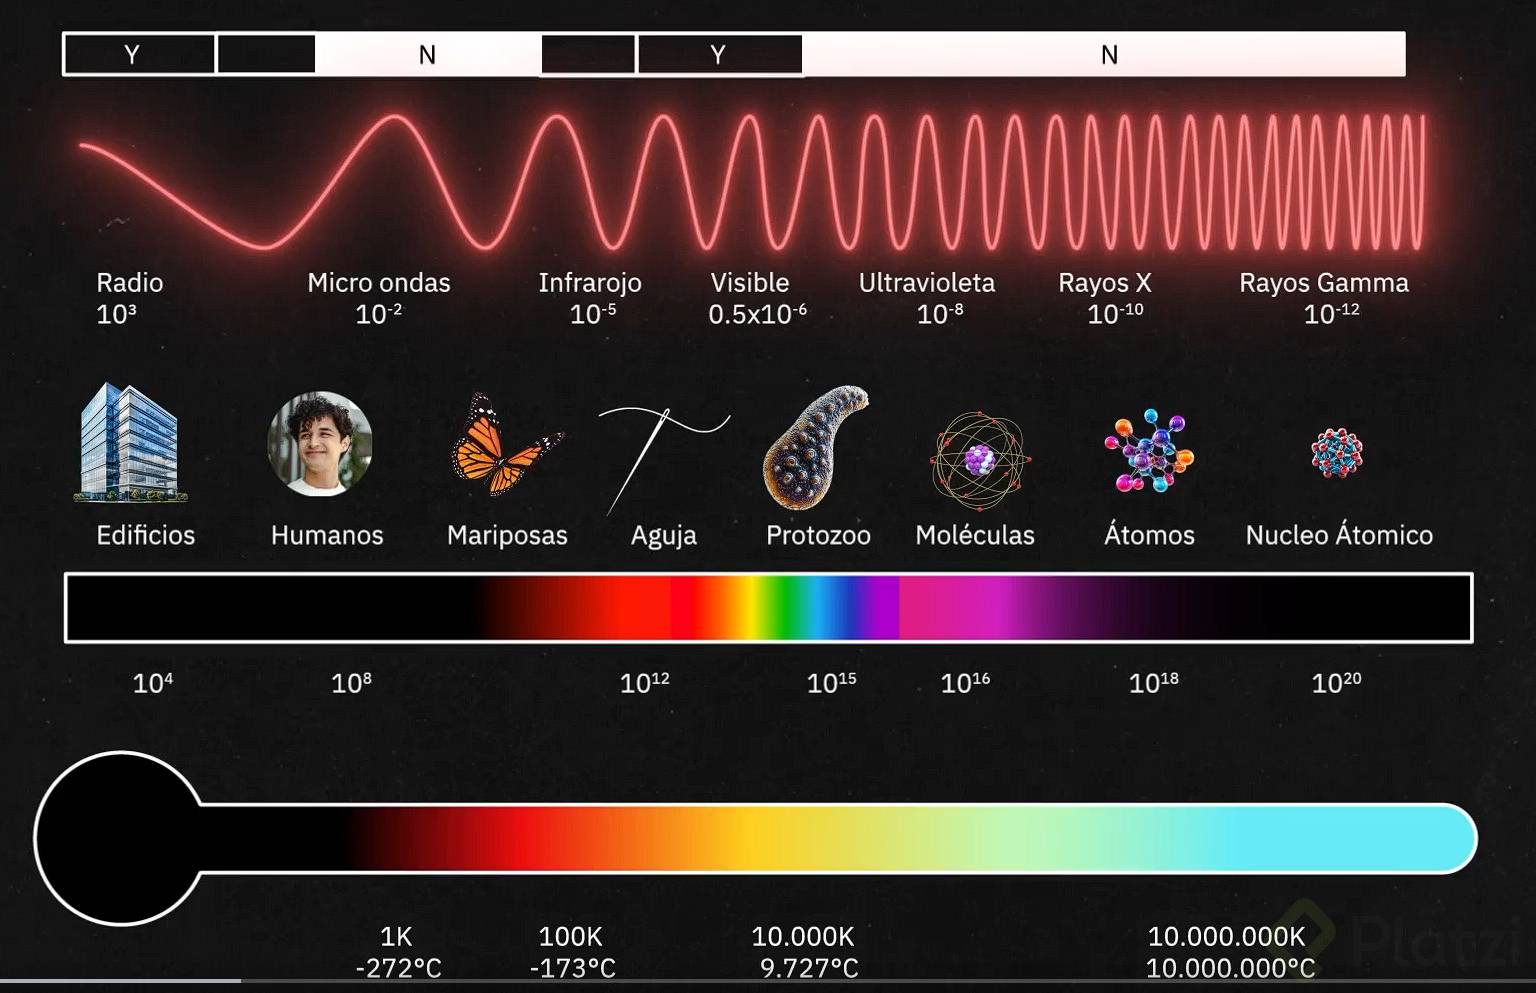Select the Moléculas orbit model icon
The width and height of the screenshot is (1536, 993).
tap(979, 459)
